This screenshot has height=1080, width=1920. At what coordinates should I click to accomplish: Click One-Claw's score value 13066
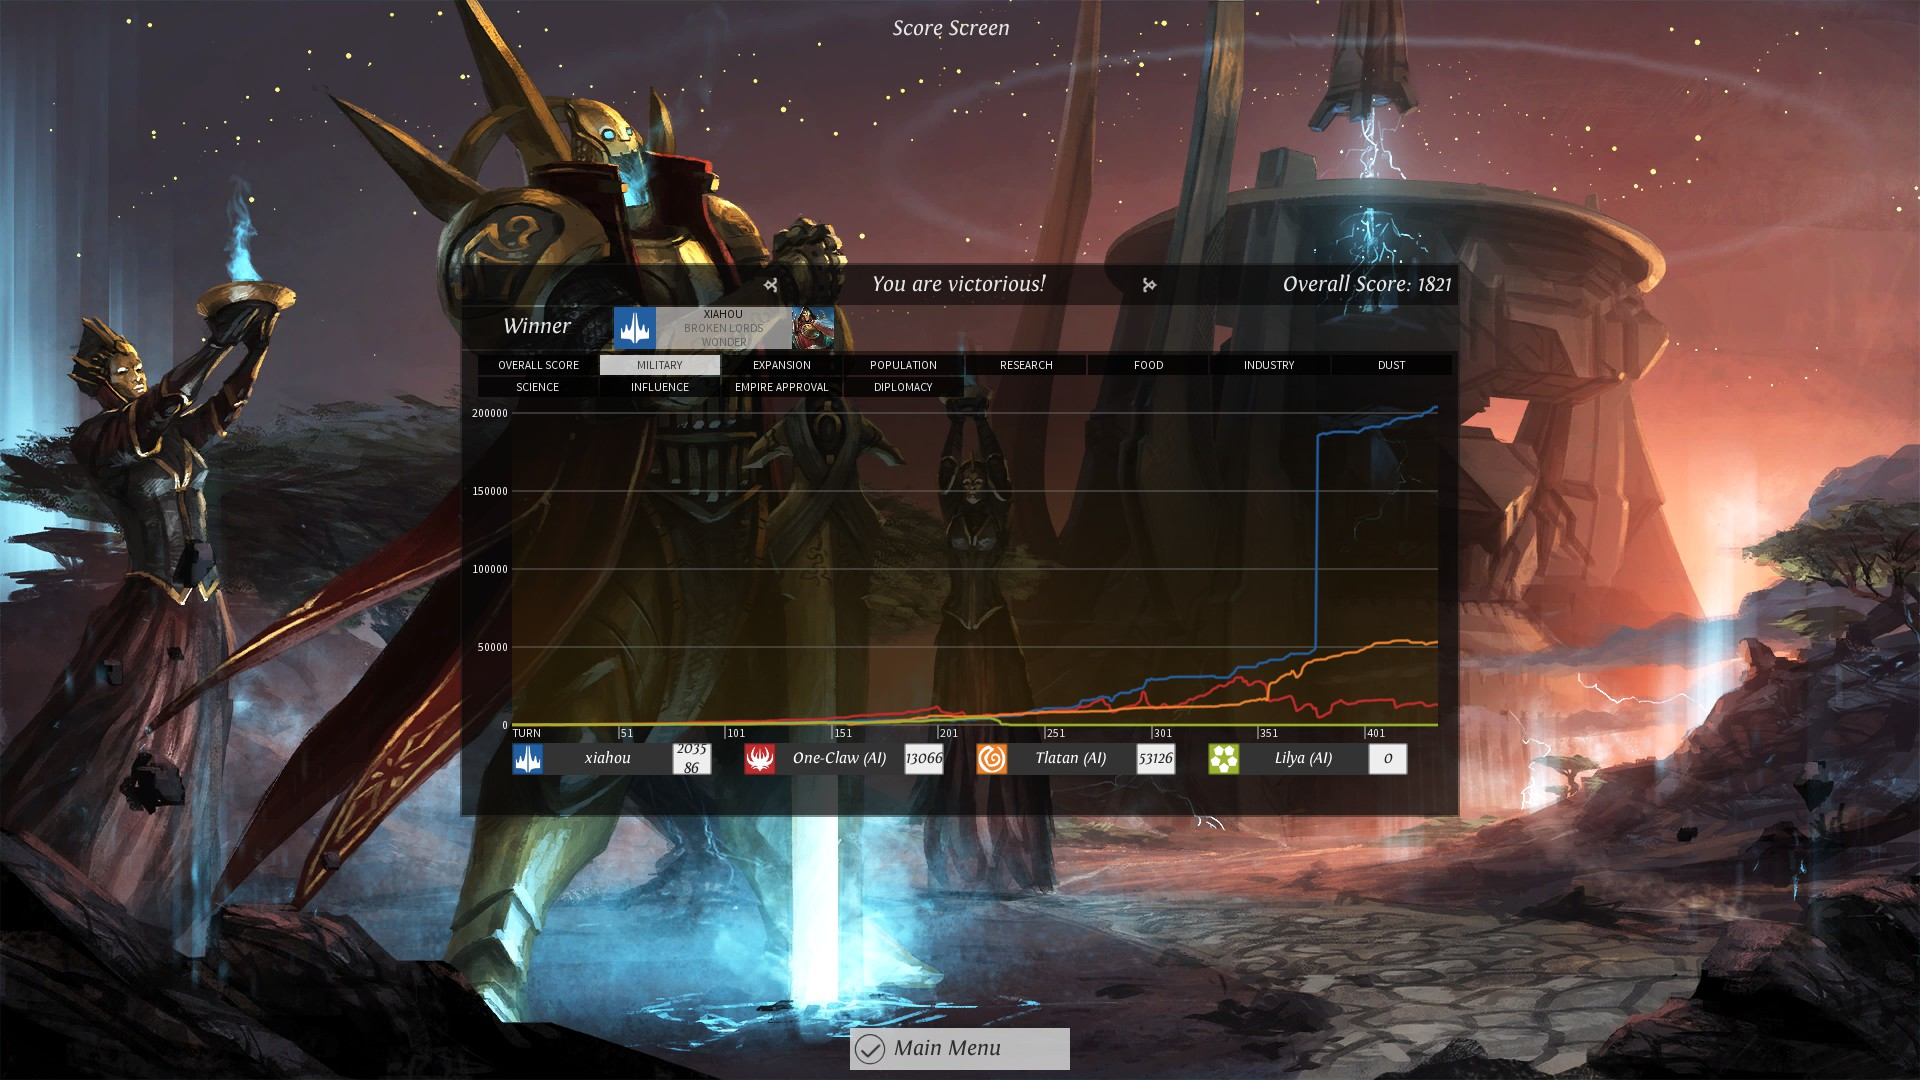pos(924,758)
